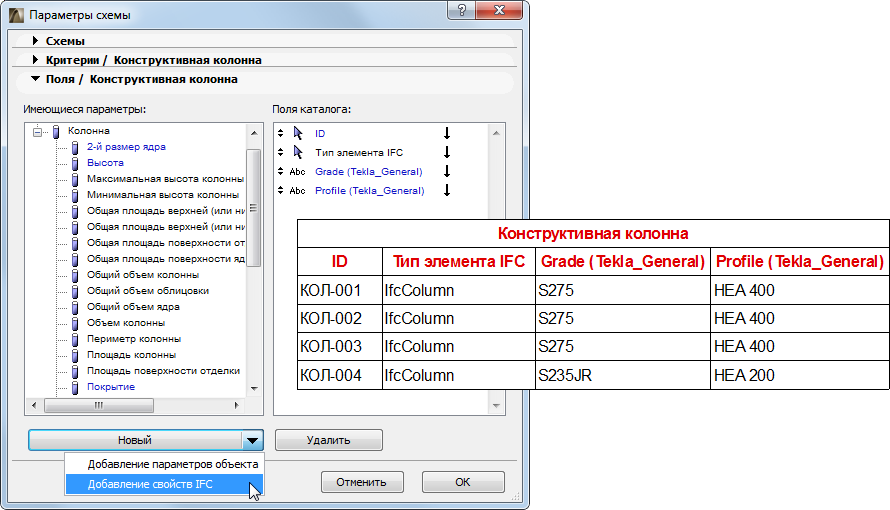
Task: Toggle sort arrow for Profile (Tekla_General)
Action: click(447, 190)
